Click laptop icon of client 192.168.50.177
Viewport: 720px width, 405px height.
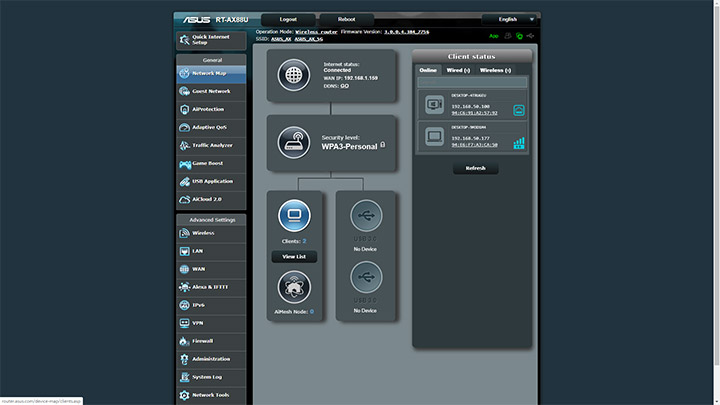pyautogui.click(x=434, y=136)
